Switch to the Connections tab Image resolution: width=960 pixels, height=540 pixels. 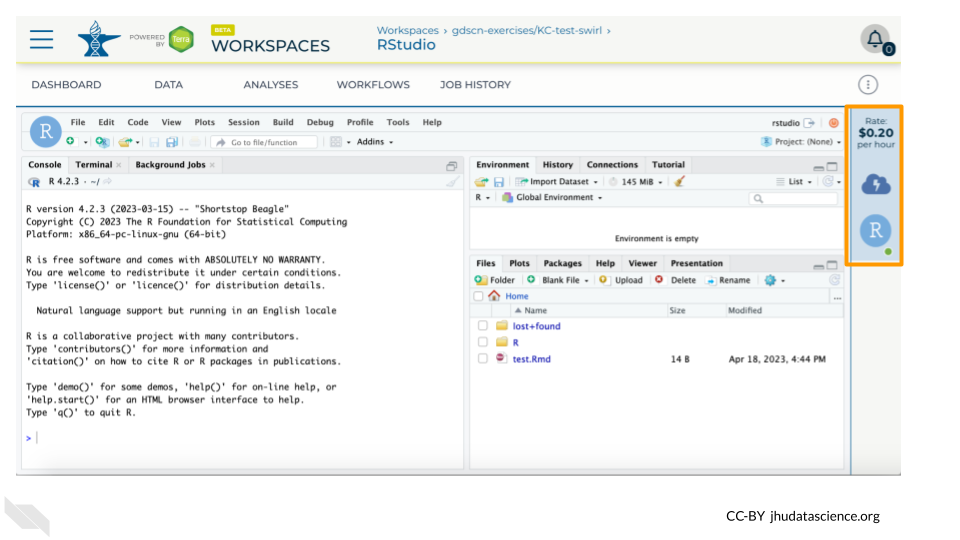click(x=612, y=165)
